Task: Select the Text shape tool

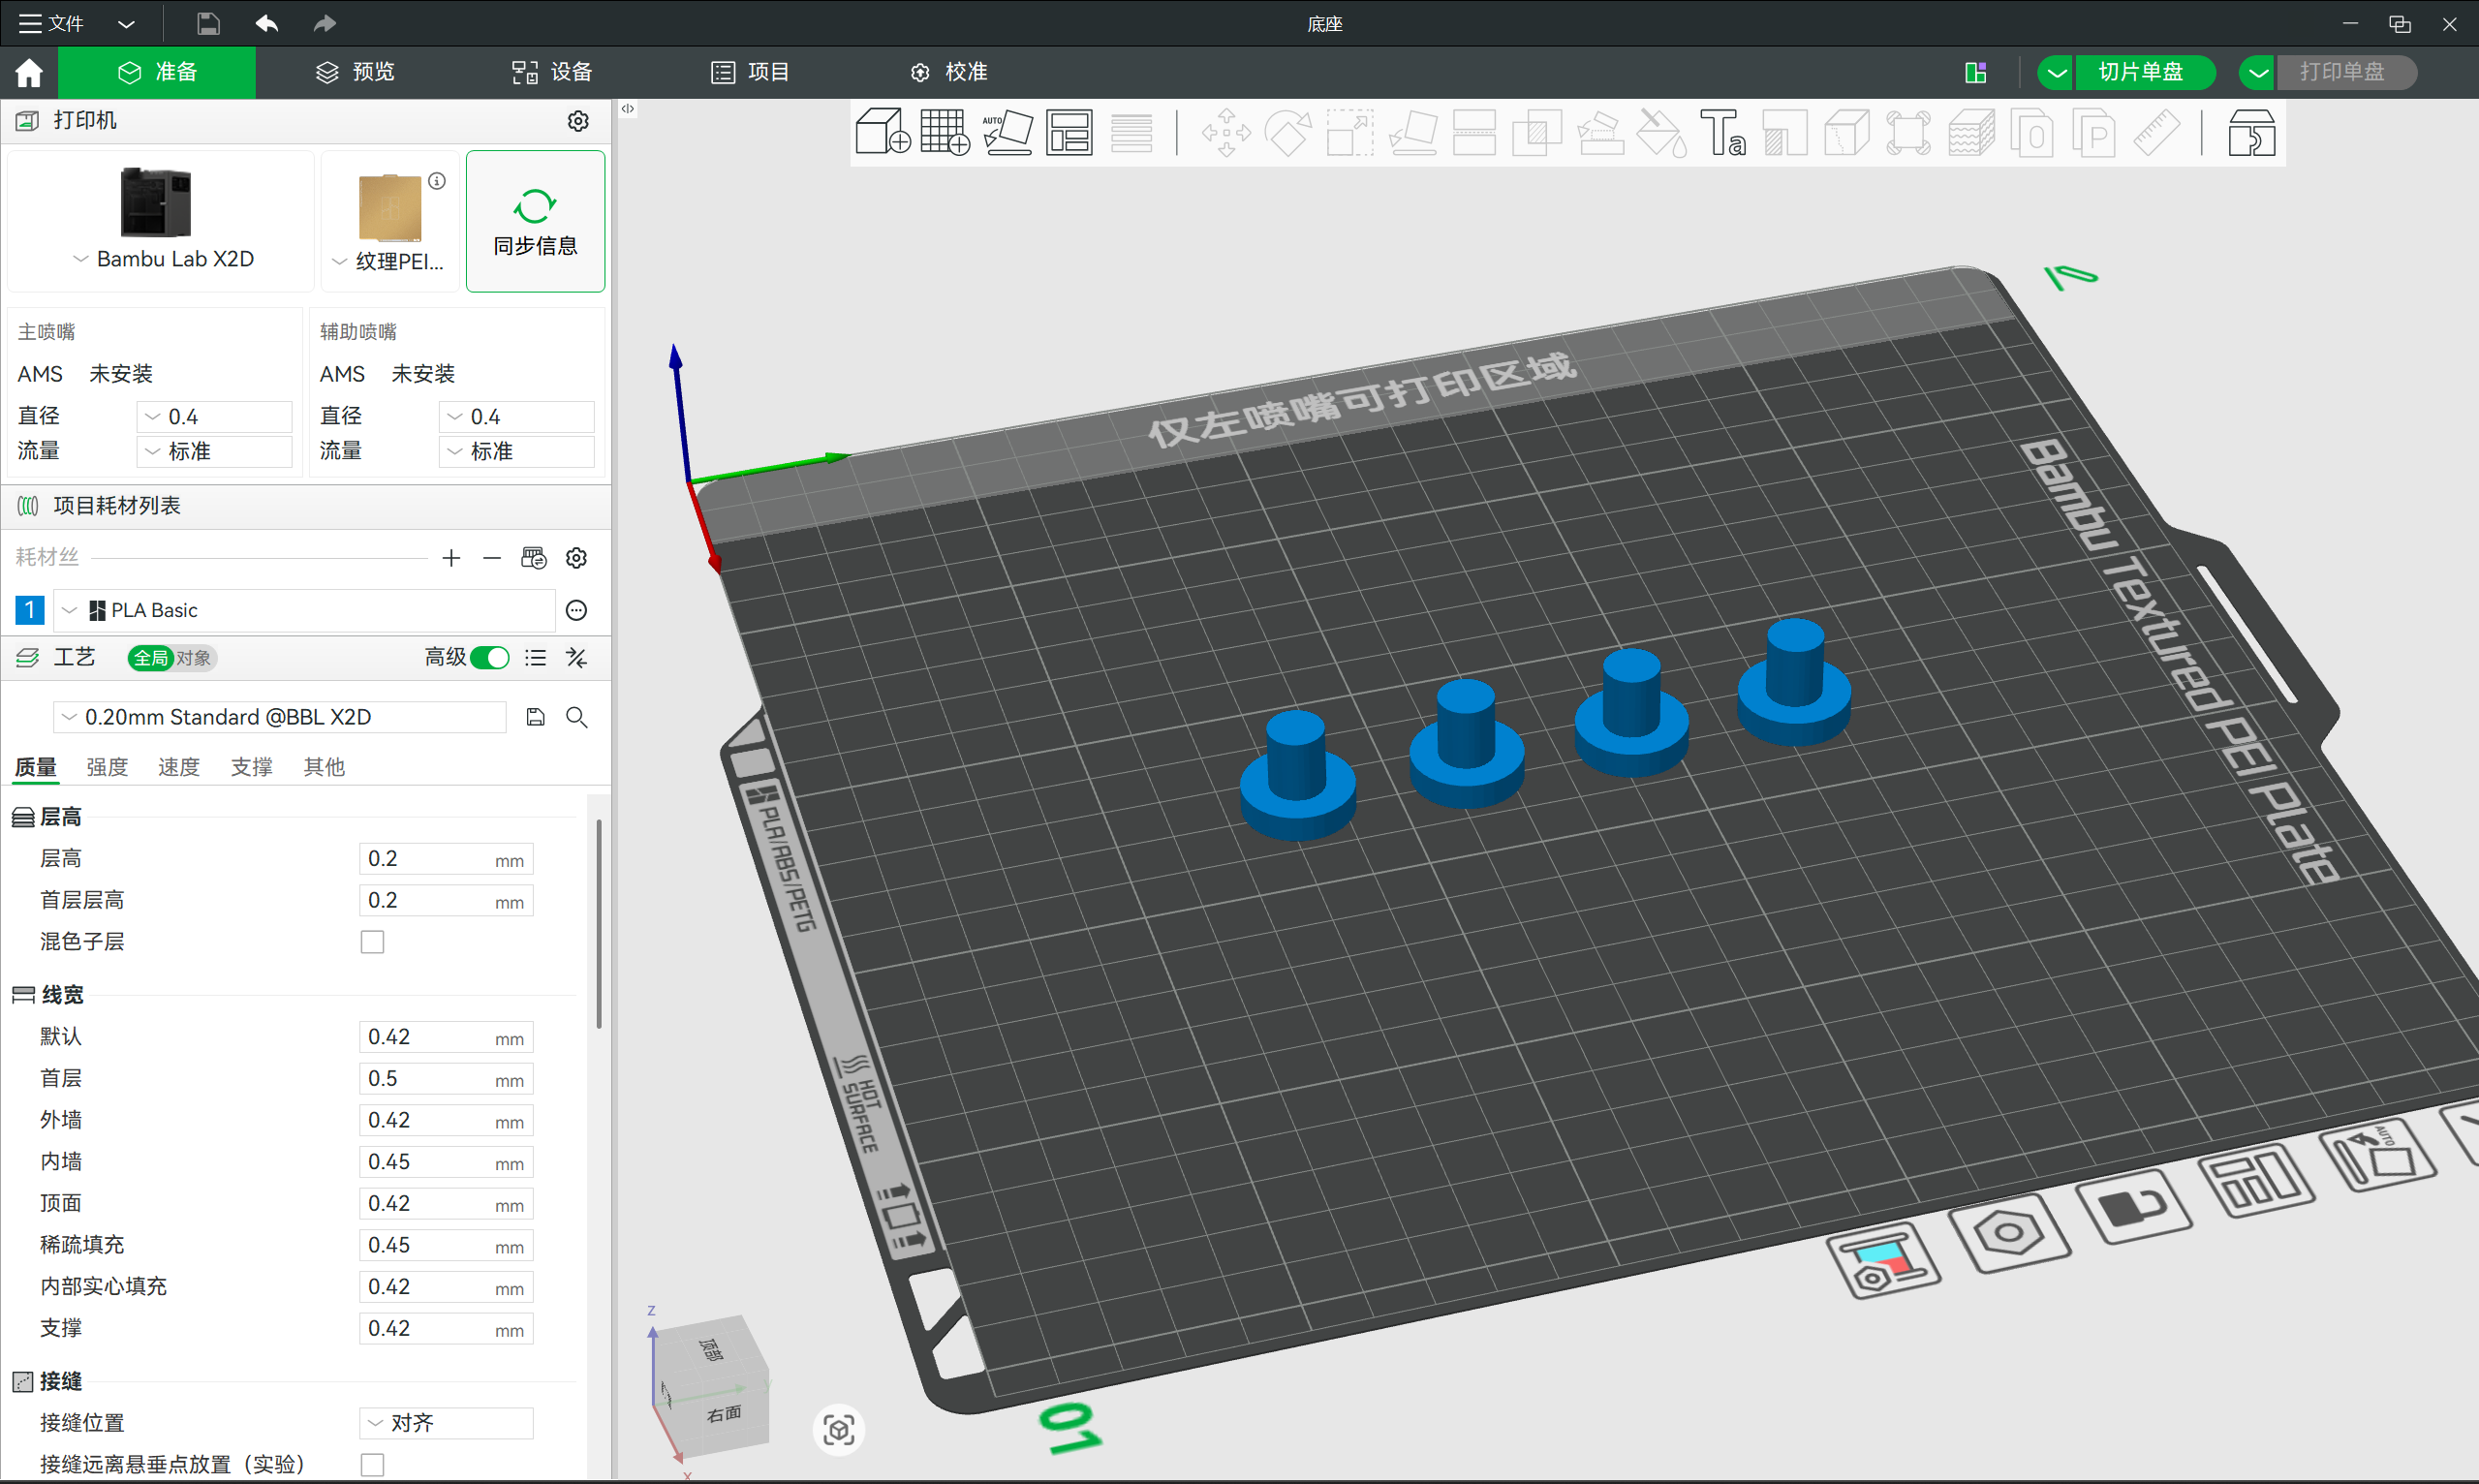Action: tap(1723, 132)
